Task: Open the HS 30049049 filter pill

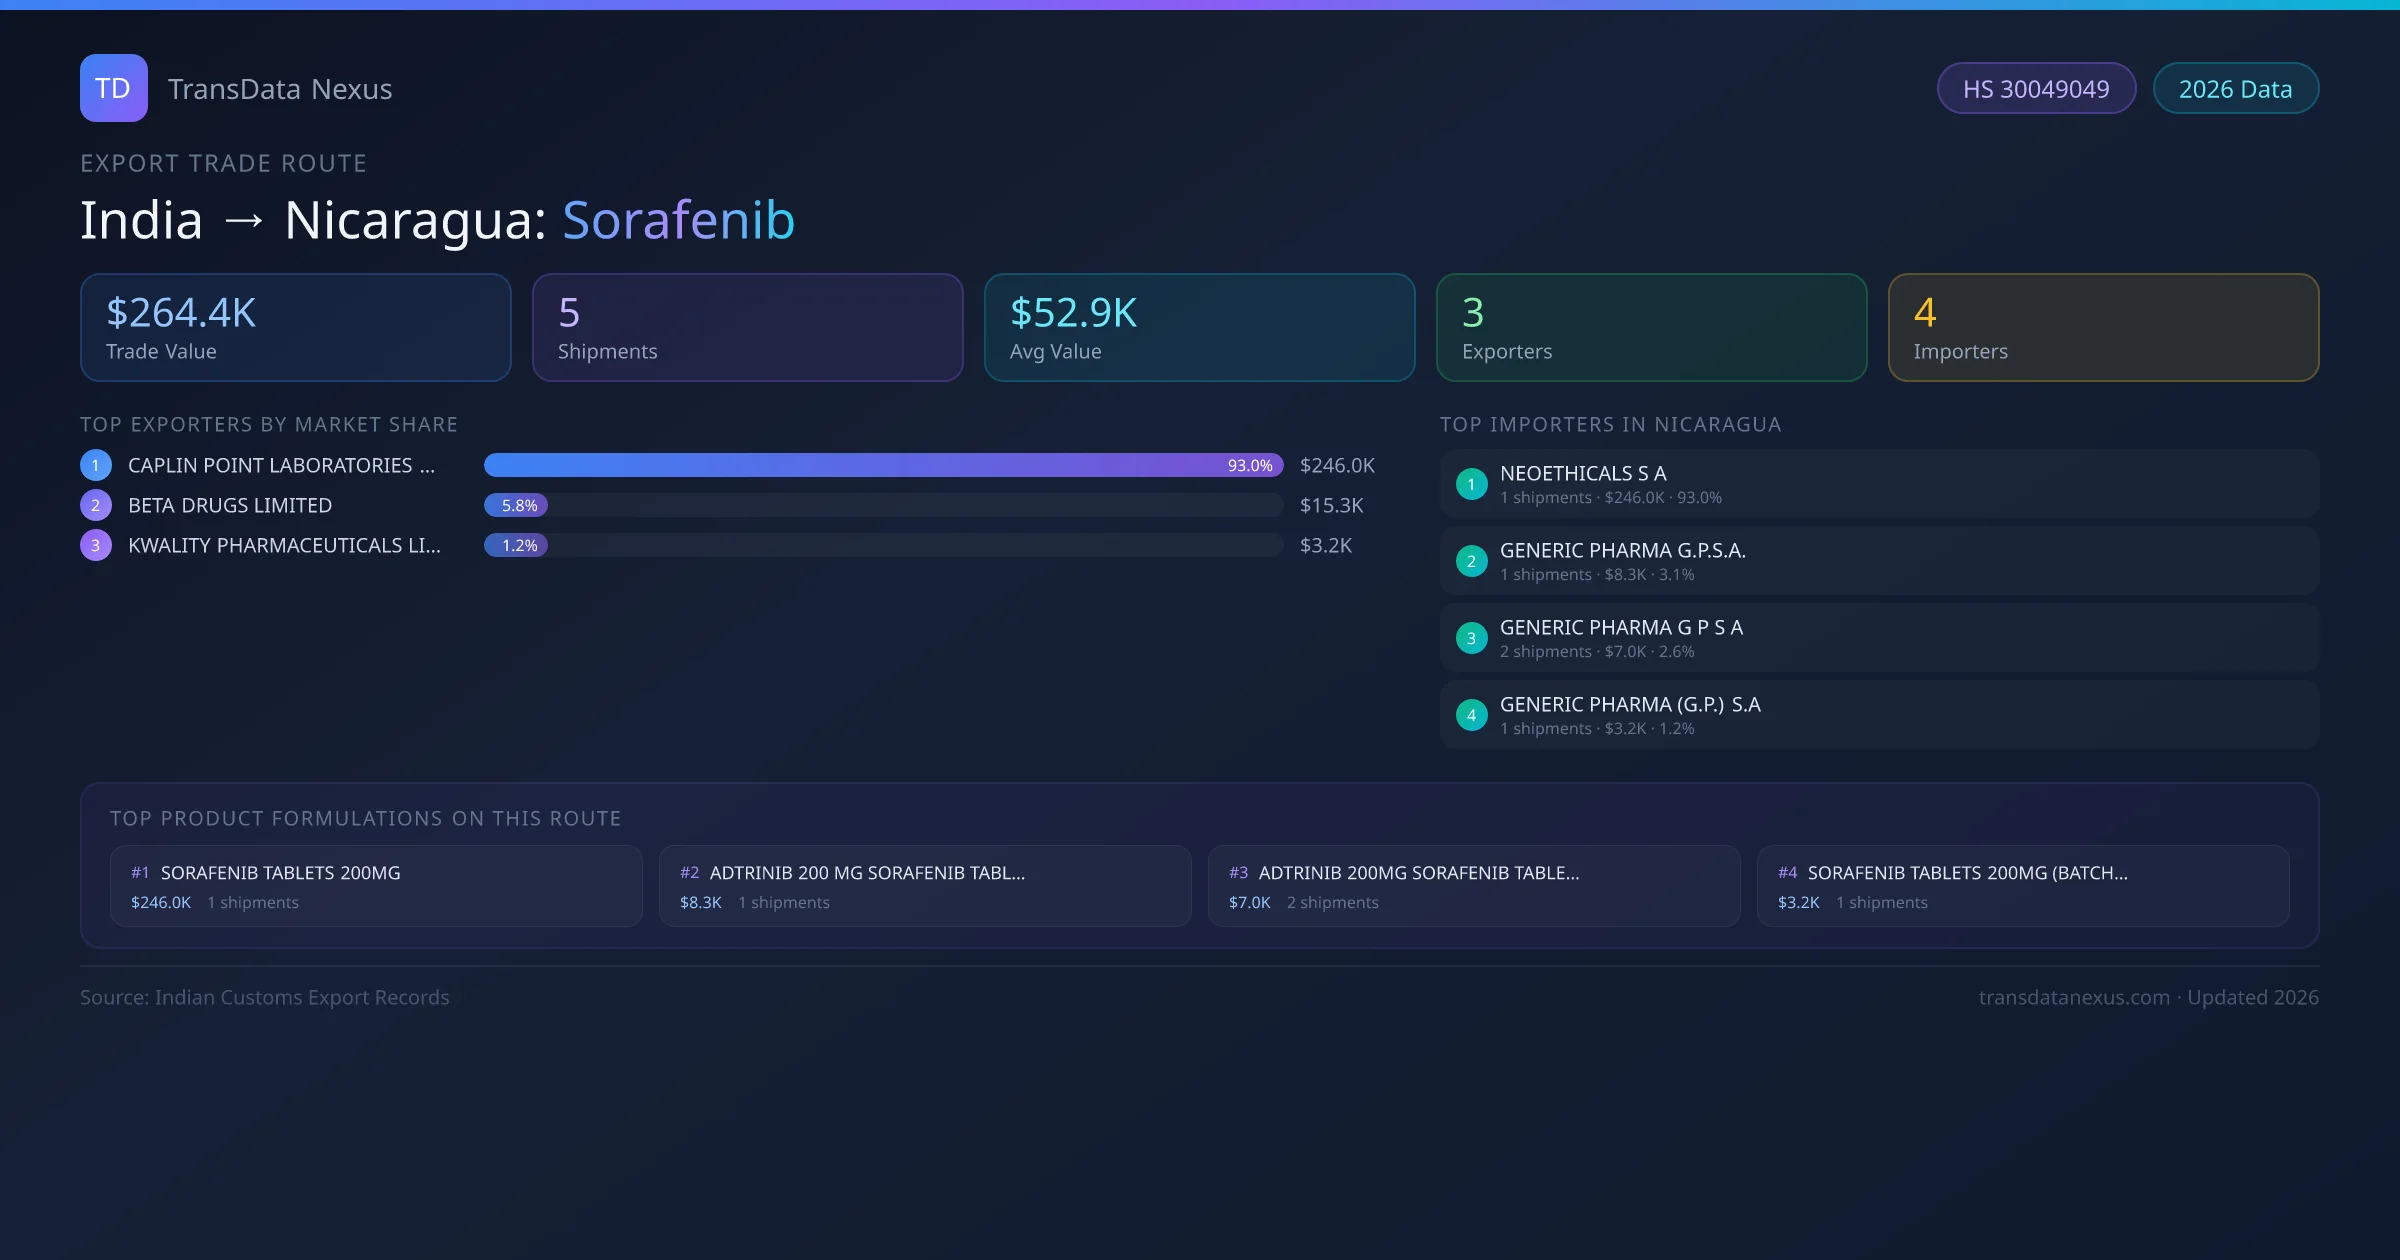Action: click(x=2036, y=88)
